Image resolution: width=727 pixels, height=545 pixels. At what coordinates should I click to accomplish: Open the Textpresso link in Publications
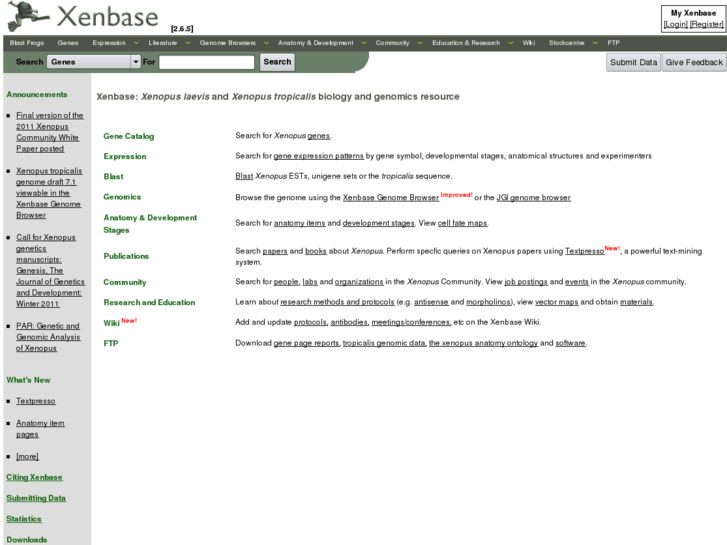pyautogui.click(x=584, y=251)
